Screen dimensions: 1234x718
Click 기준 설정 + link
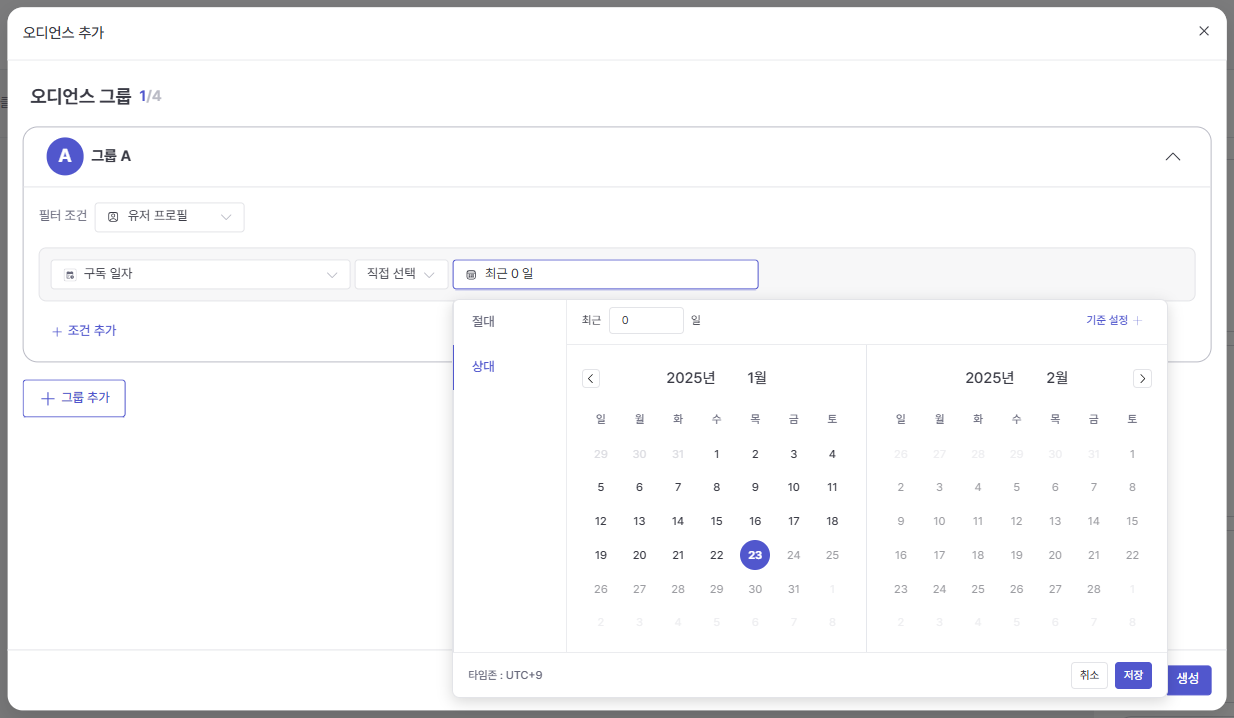[1113, 320]
